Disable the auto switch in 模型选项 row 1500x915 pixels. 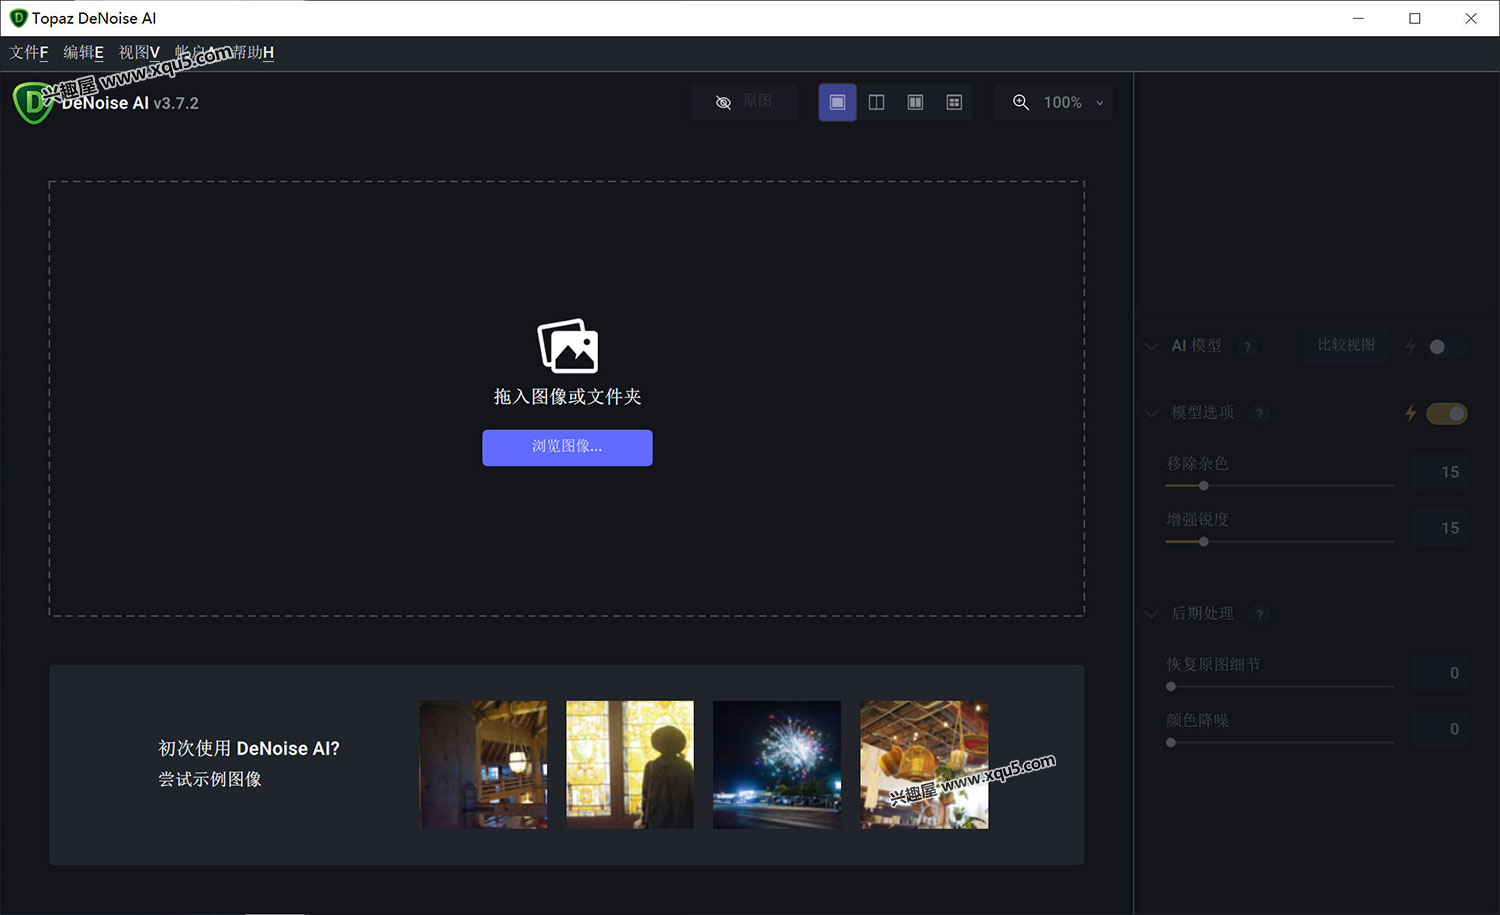(1446, 413)
